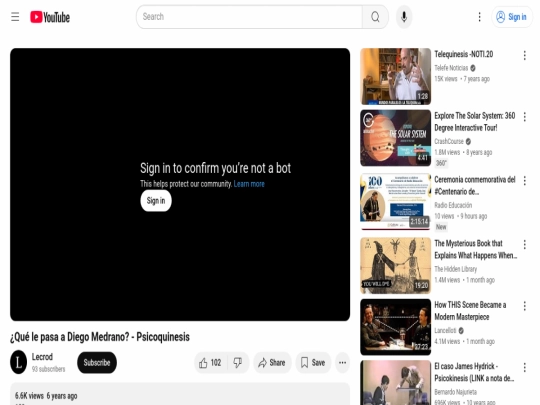Click the '360°' badge on Solar System video
The height and width of the screenshot is (405, 540).
coord(441,163)
